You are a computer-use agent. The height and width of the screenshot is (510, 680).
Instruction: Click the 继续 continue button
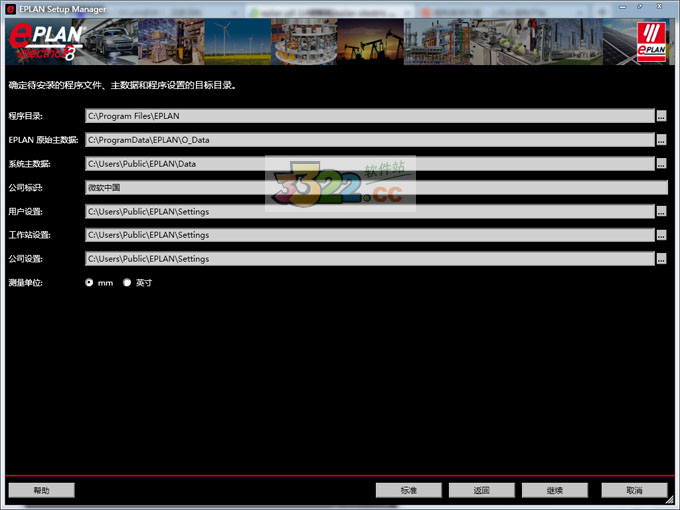(555, 490)
